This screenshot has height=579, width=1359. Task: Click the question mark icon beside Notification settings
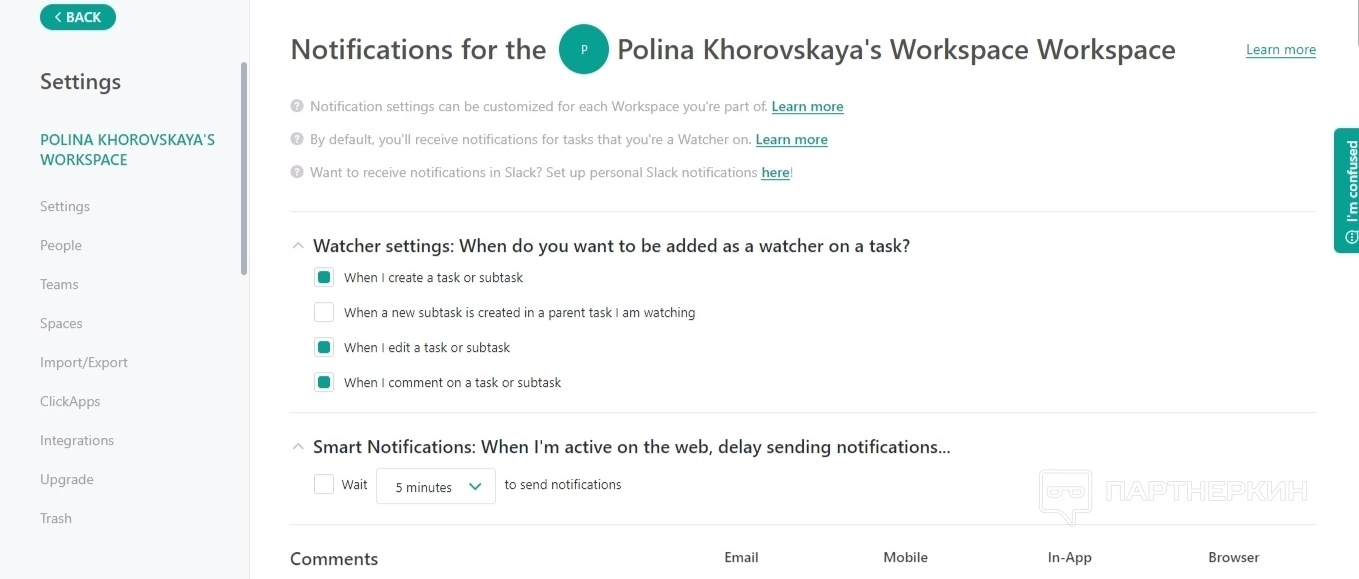click(x=297, y=106)
